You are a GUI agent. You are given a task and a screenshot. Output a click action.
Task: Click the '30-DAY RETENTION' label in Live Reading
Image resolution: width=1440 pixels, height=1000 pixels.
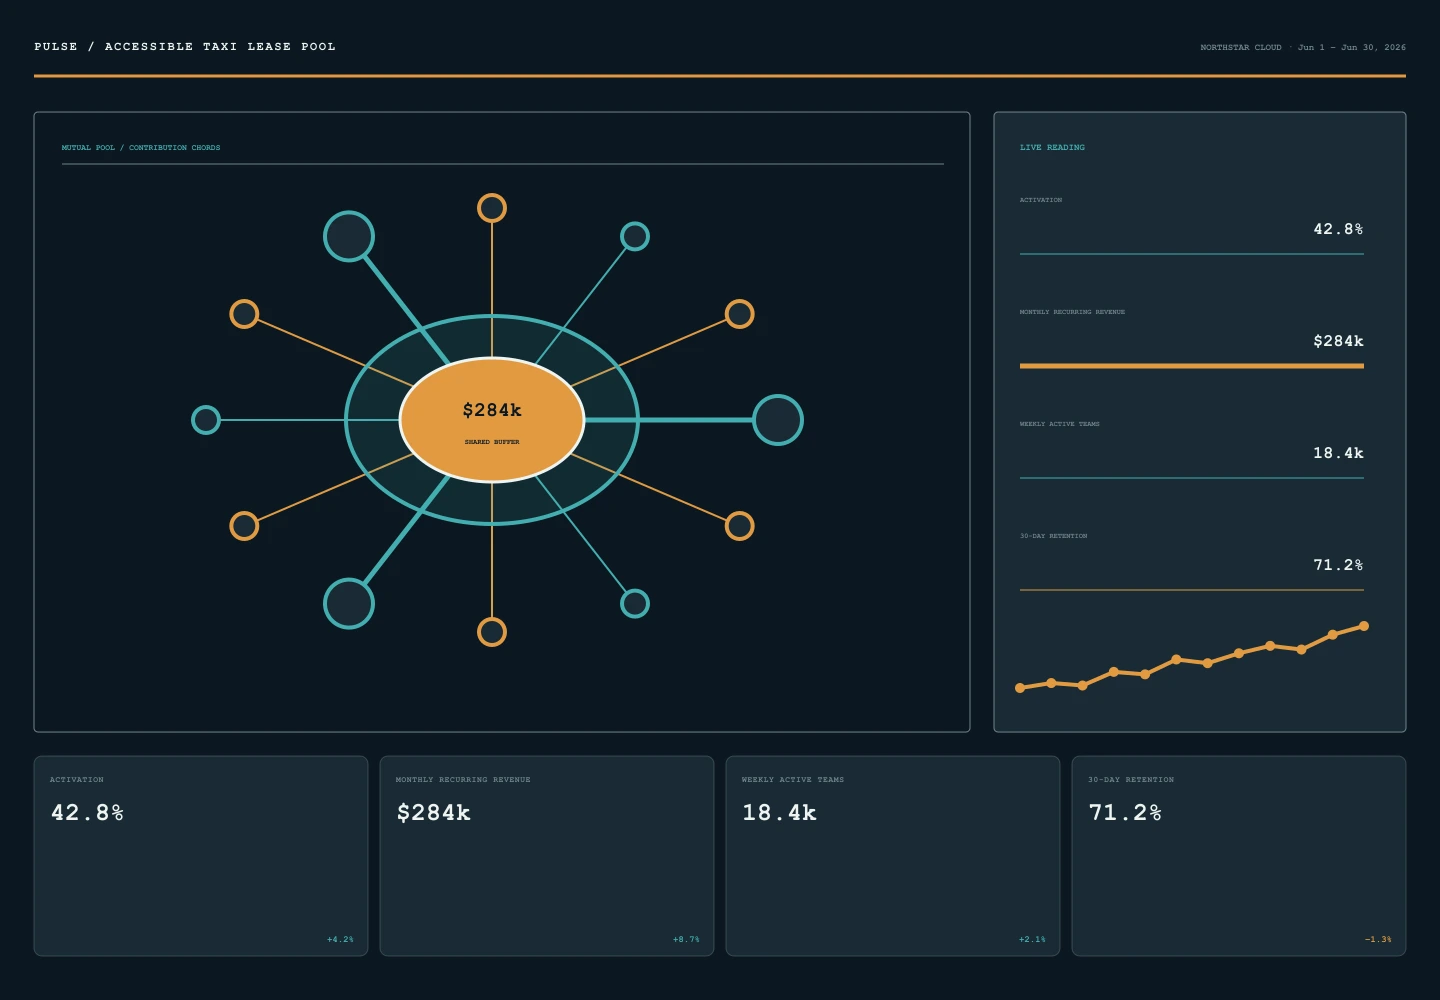(x=1054, y=536)
